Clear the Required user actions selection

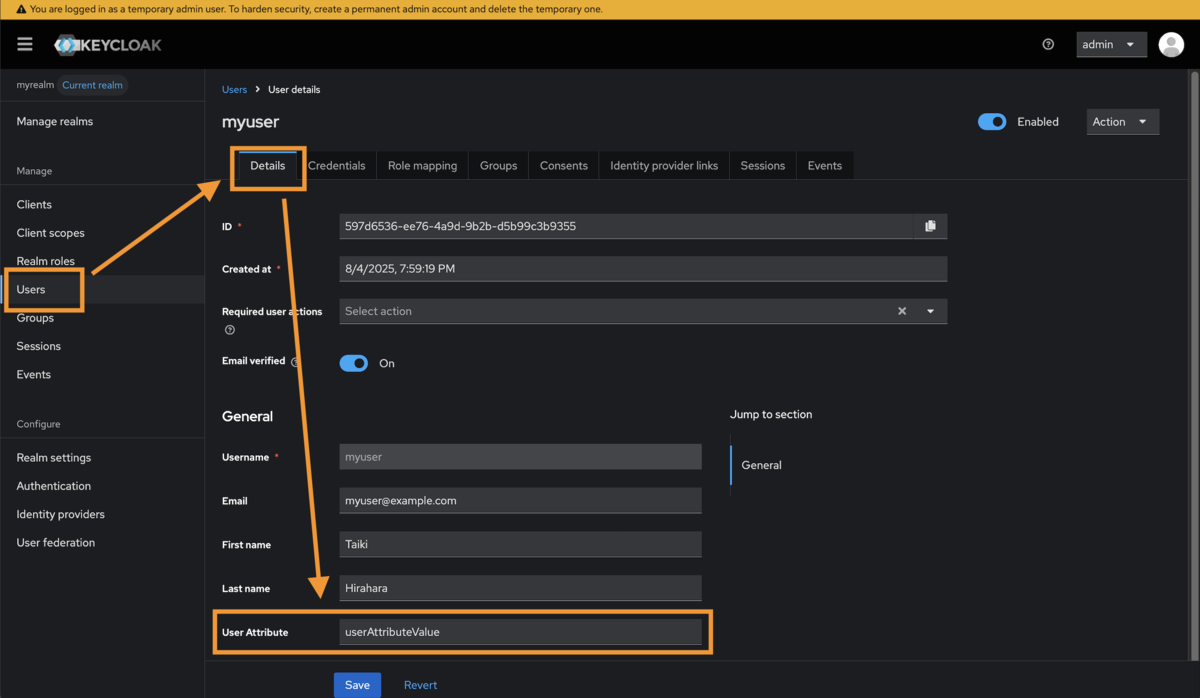point(902,311)
